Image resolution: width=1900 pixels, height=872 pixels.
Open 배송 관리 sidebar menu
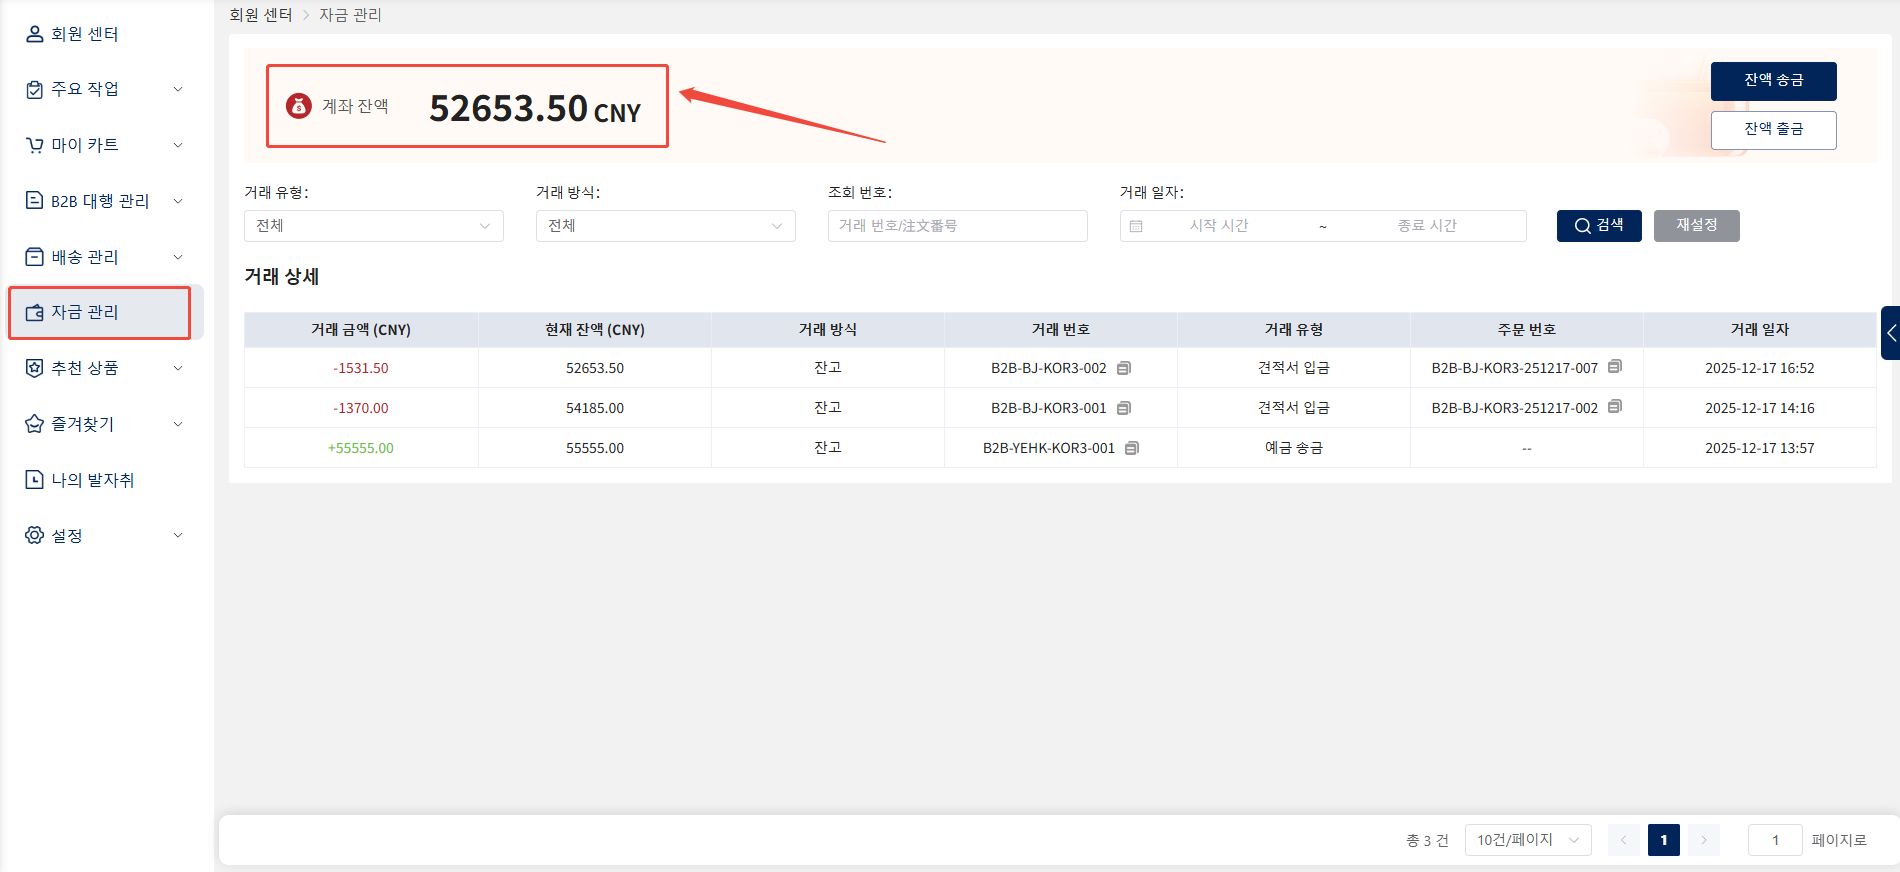[85, 257]
